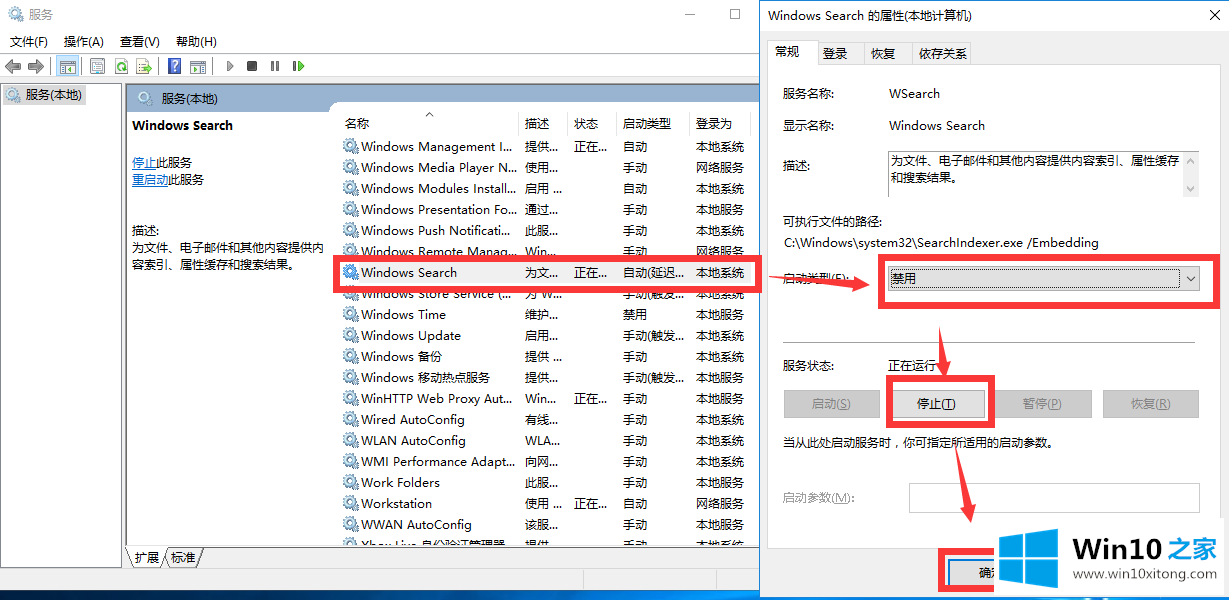Click the 停止 link for this service

(x=144, y=162)
